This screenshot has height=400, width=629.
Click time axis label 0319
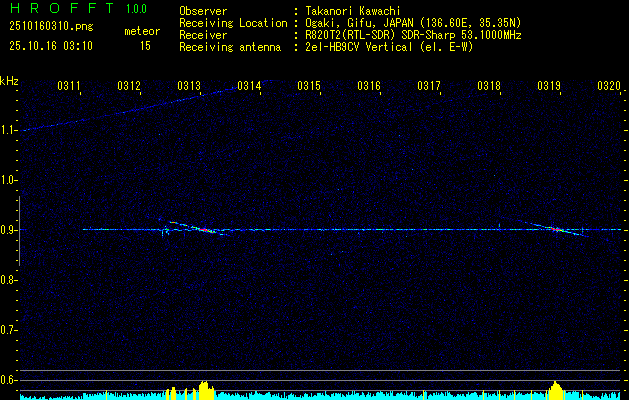tap(548, 85)
